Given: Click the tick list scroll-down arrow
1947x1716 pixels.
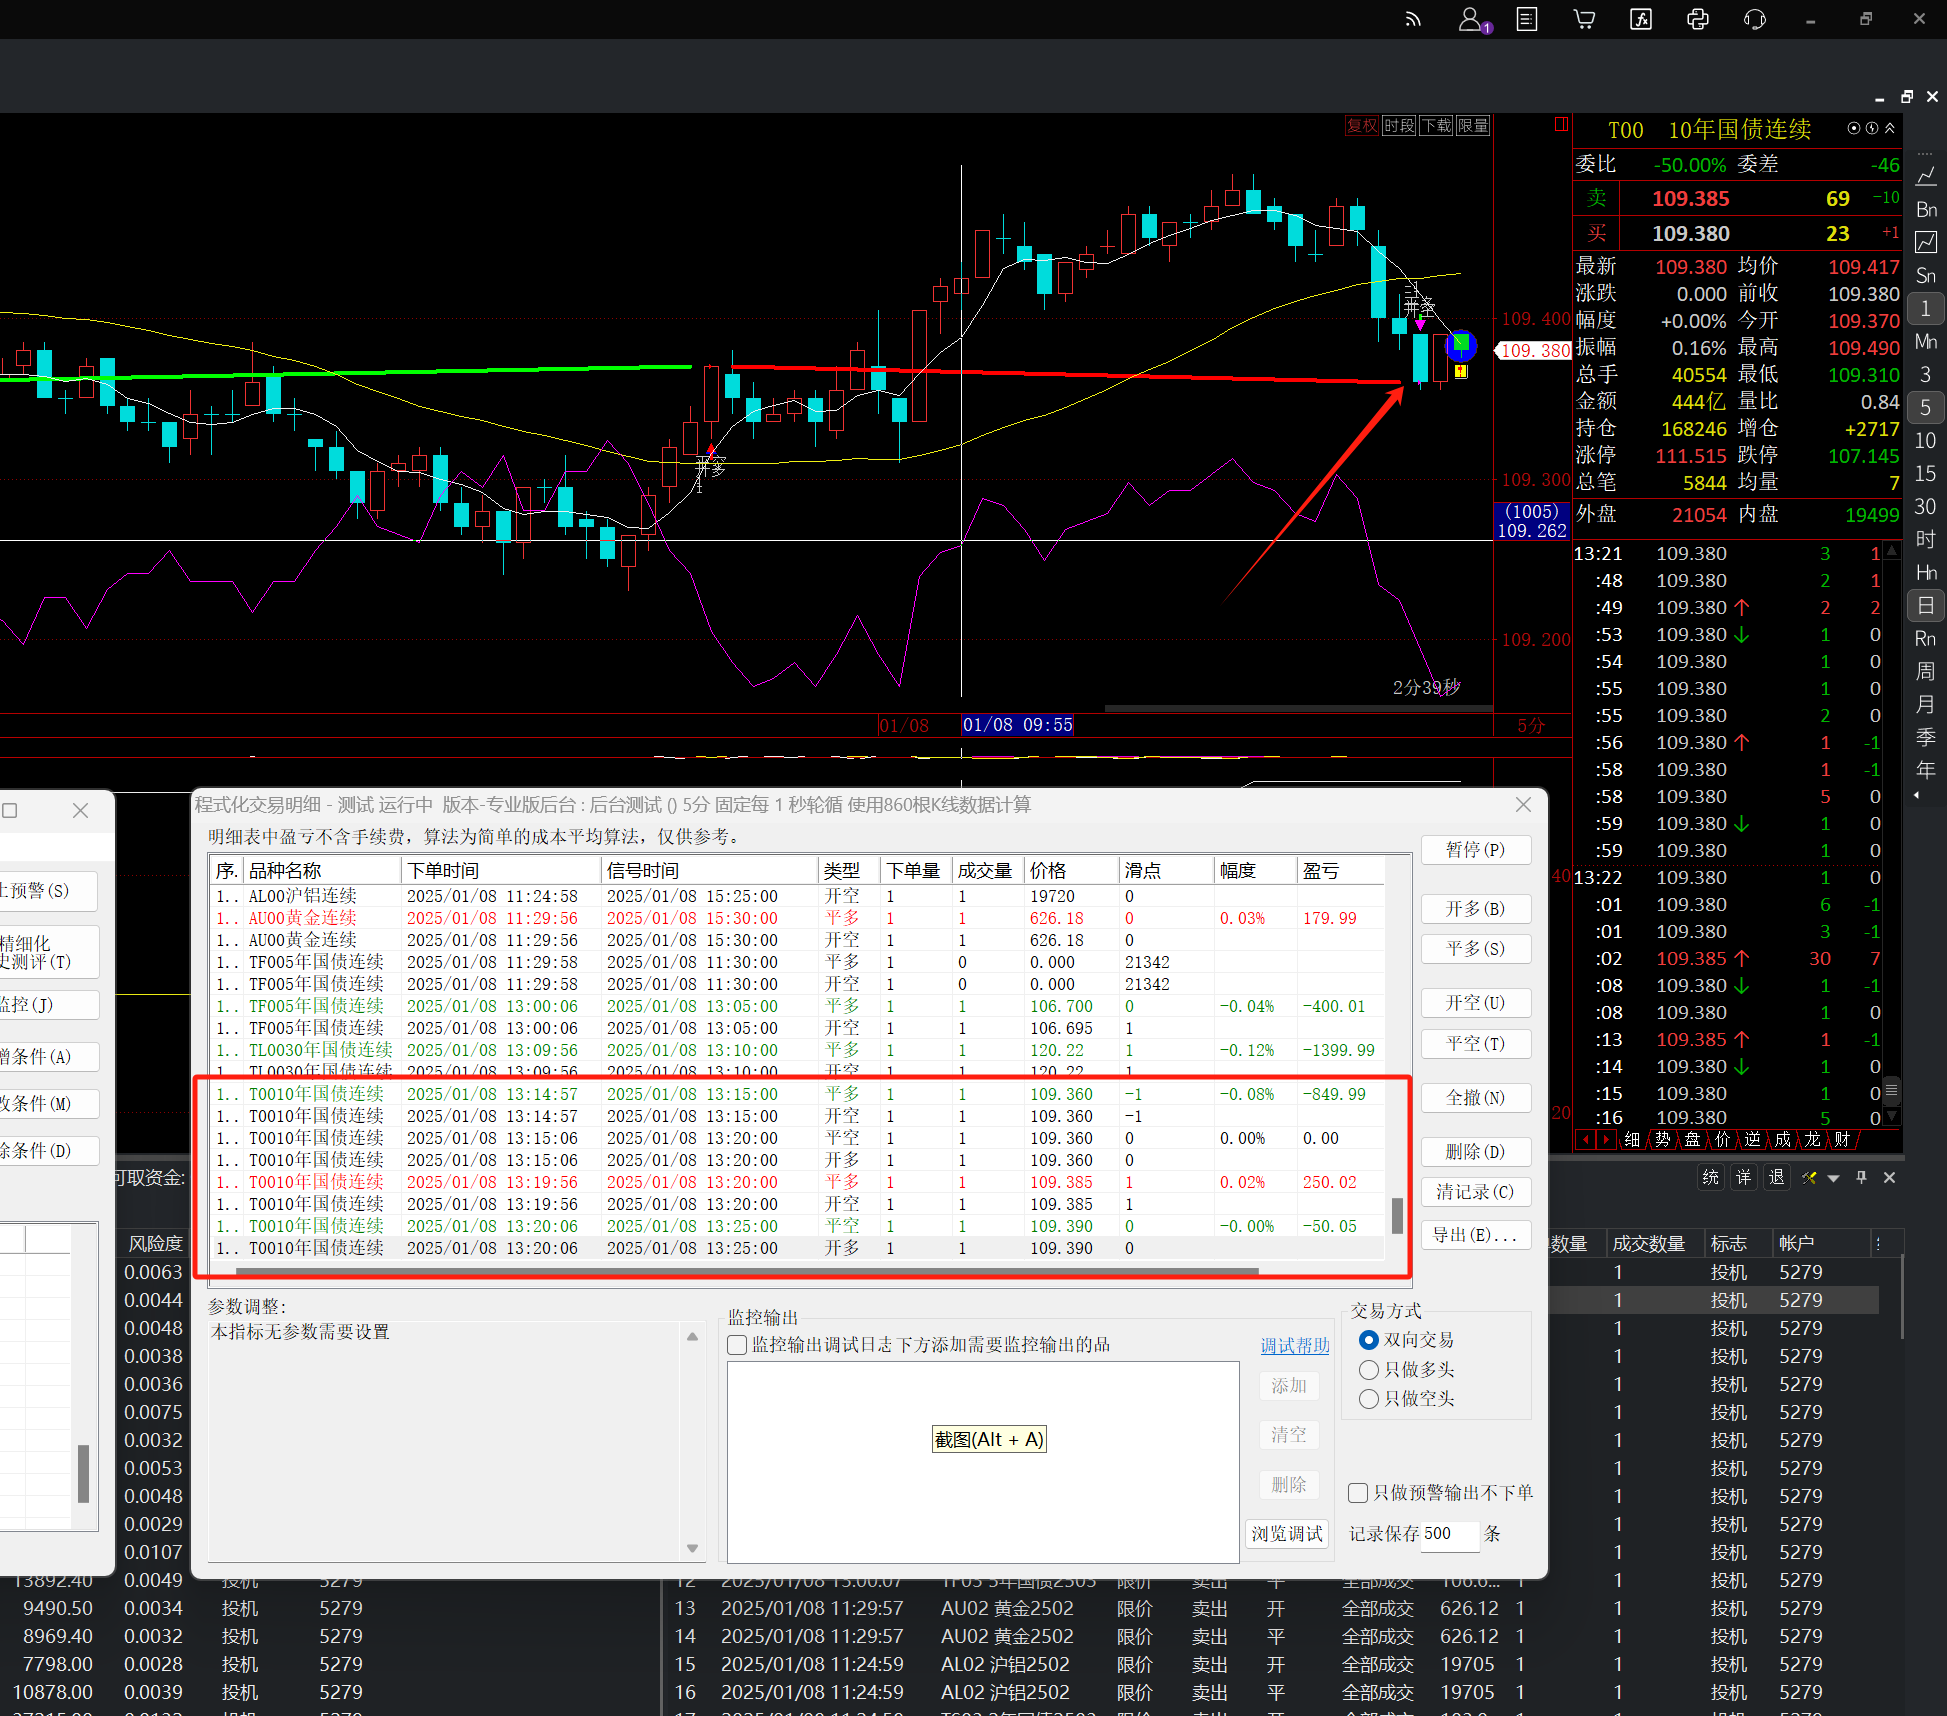Looking at the screenshot, I should [x=1891, y=1116].
